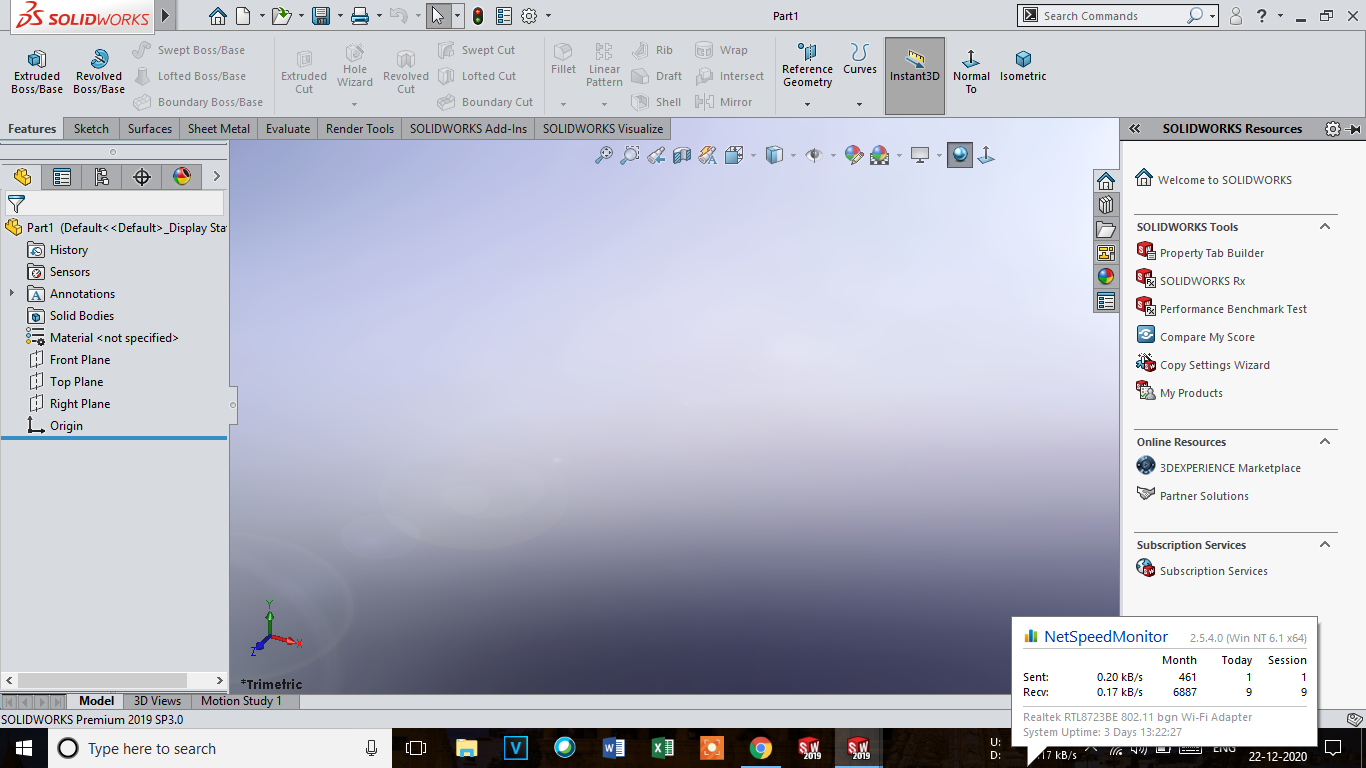This screenshot has height=768, width=1366.
Task: Create a new document via New icon
Action: pyautogui.click(x=243, y=16)
